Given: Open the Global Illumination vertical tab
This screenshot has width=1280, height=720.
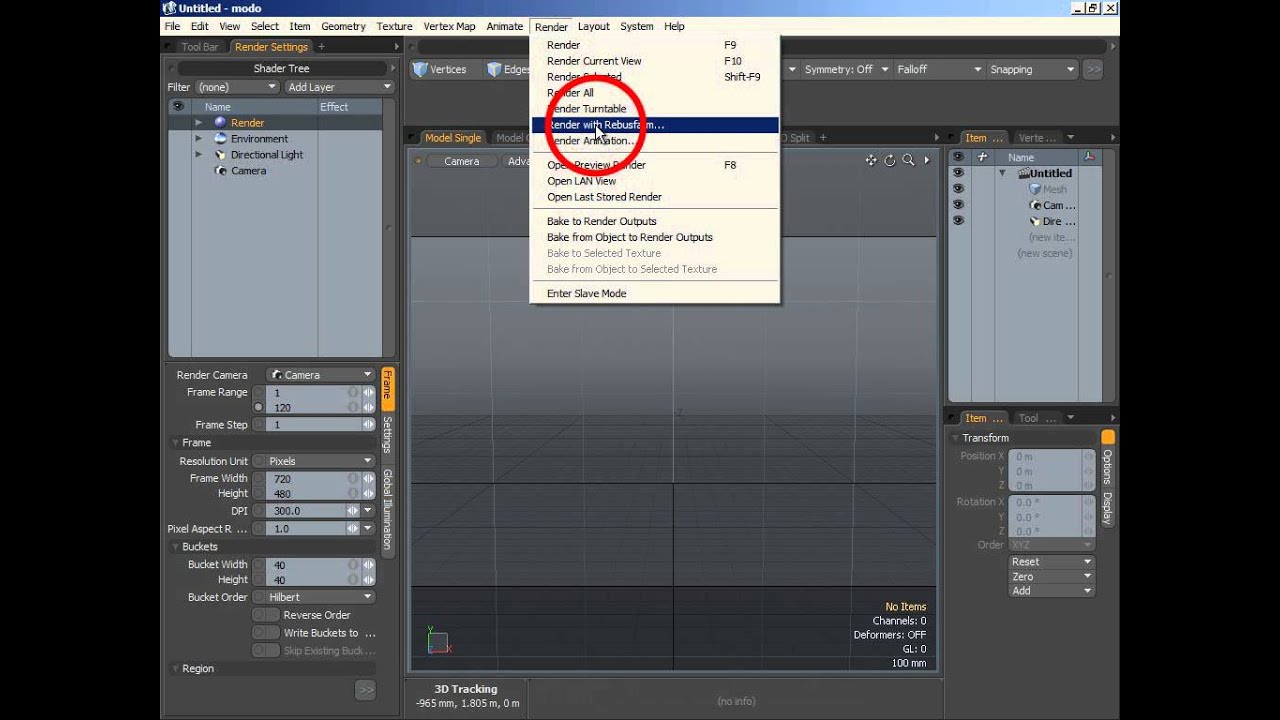Looking at the screenshot, I should 388,508.
